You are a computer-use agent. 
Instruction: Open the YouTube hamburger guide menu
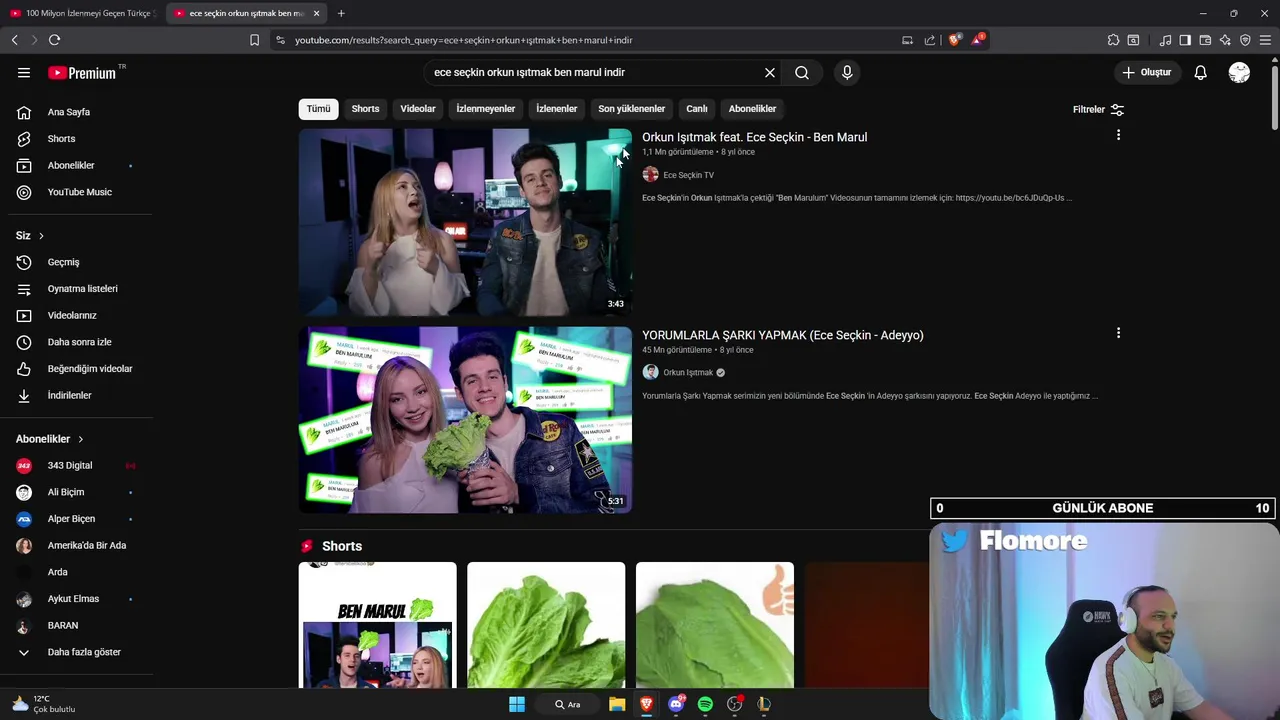pyautogui.click(x=24, y=72)
